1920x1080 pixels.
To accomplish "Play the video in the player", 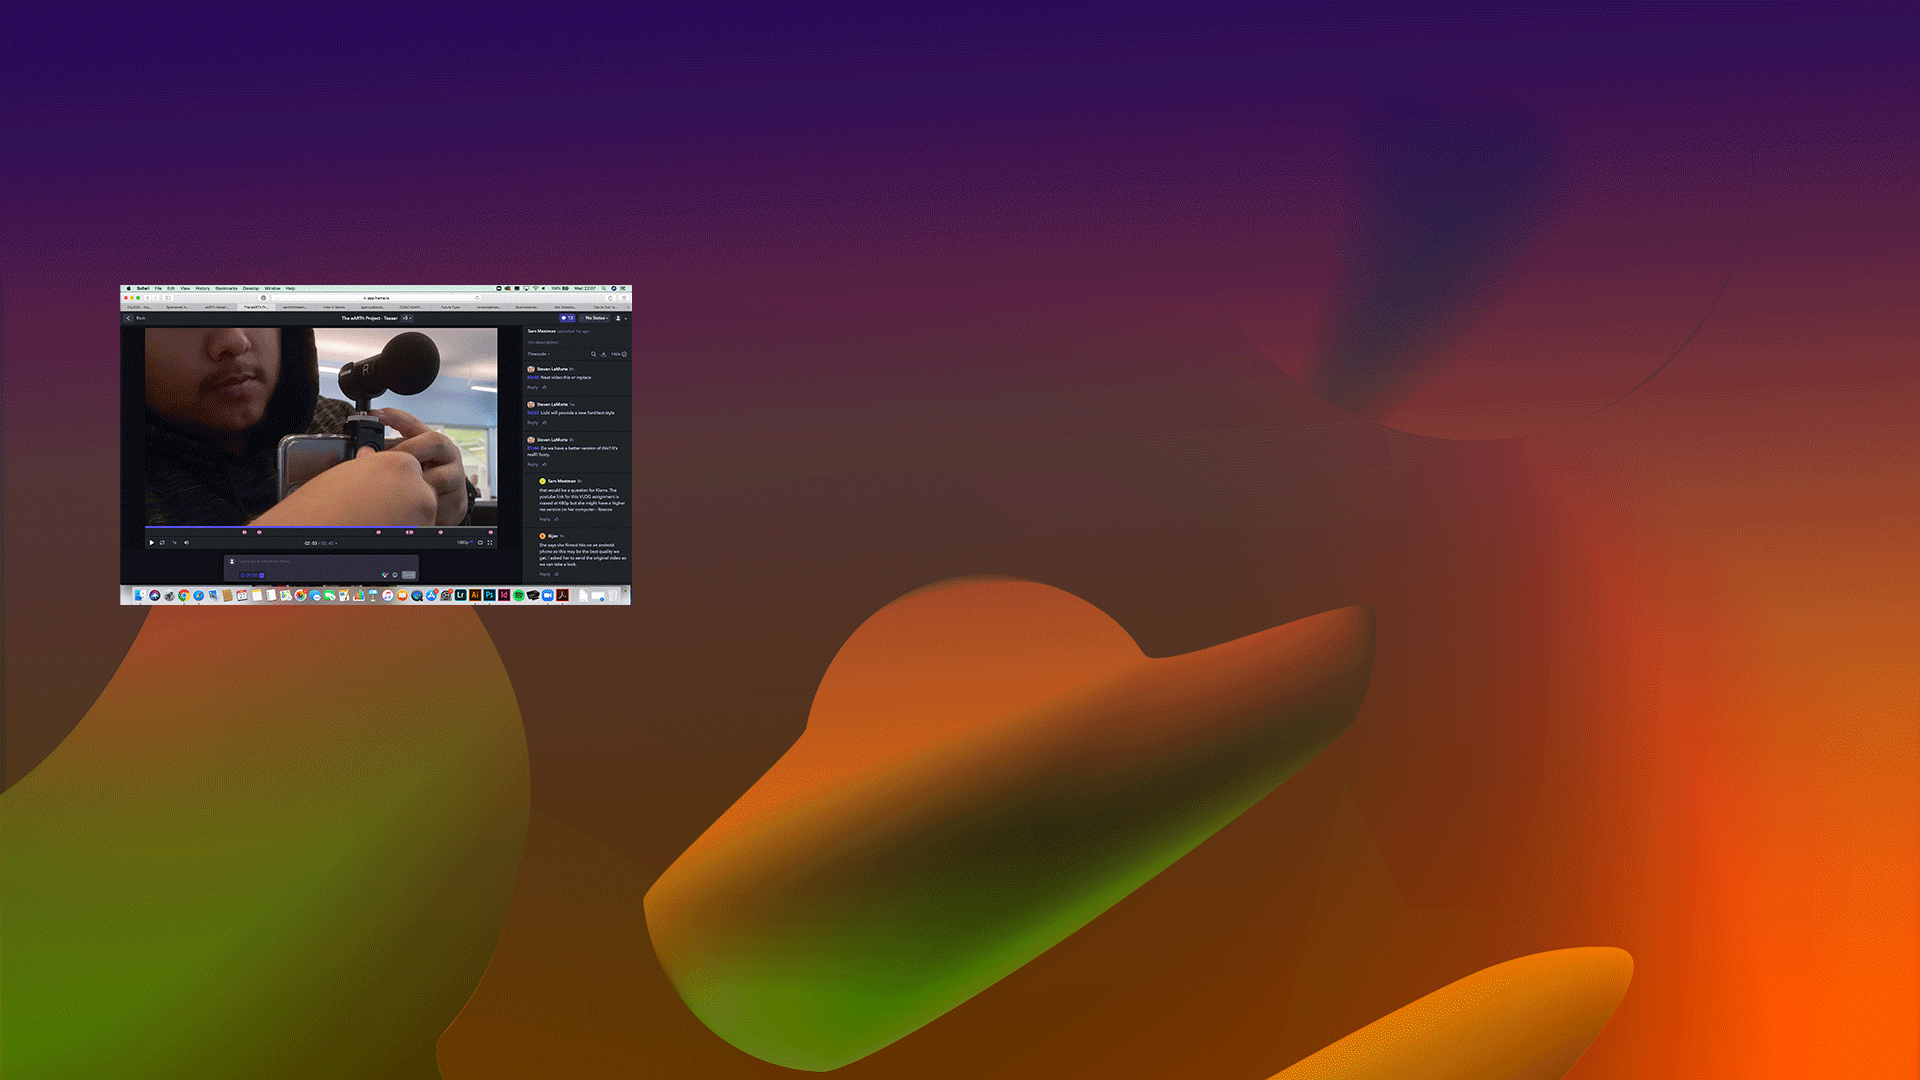I will [x=151, y=543].
